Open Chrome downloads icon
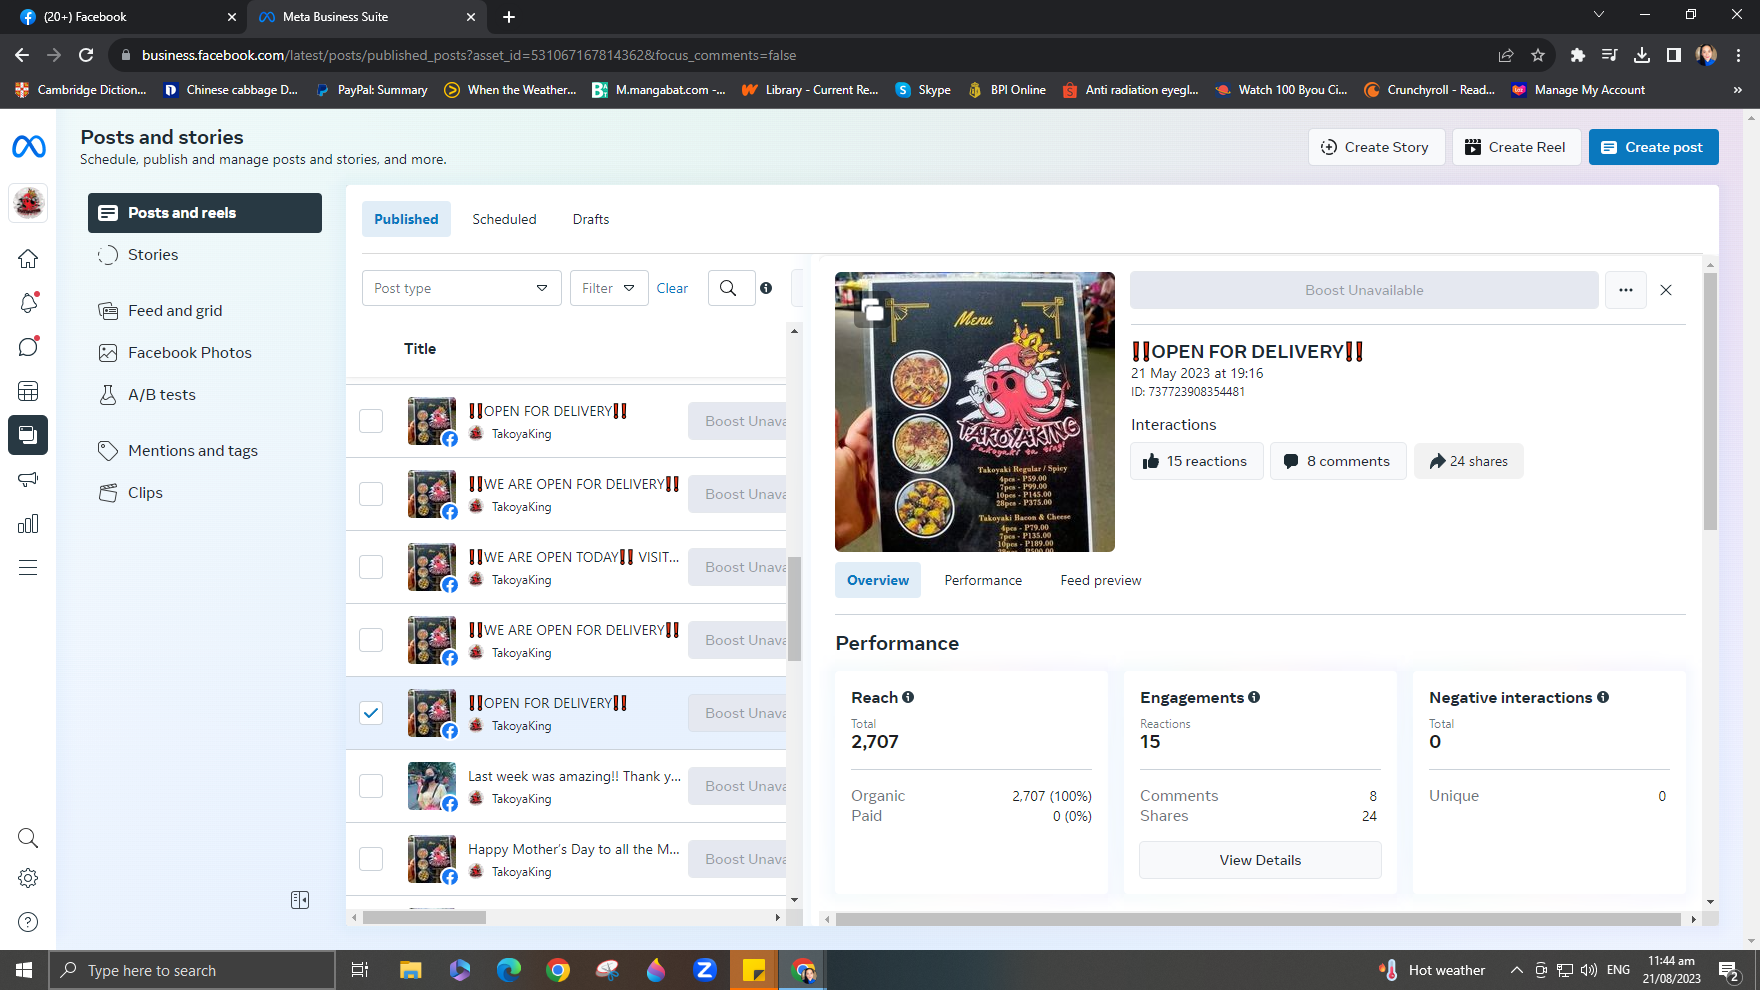Image resolution: width=1760 pixels, height=990 pixels. click(1642, 55)
